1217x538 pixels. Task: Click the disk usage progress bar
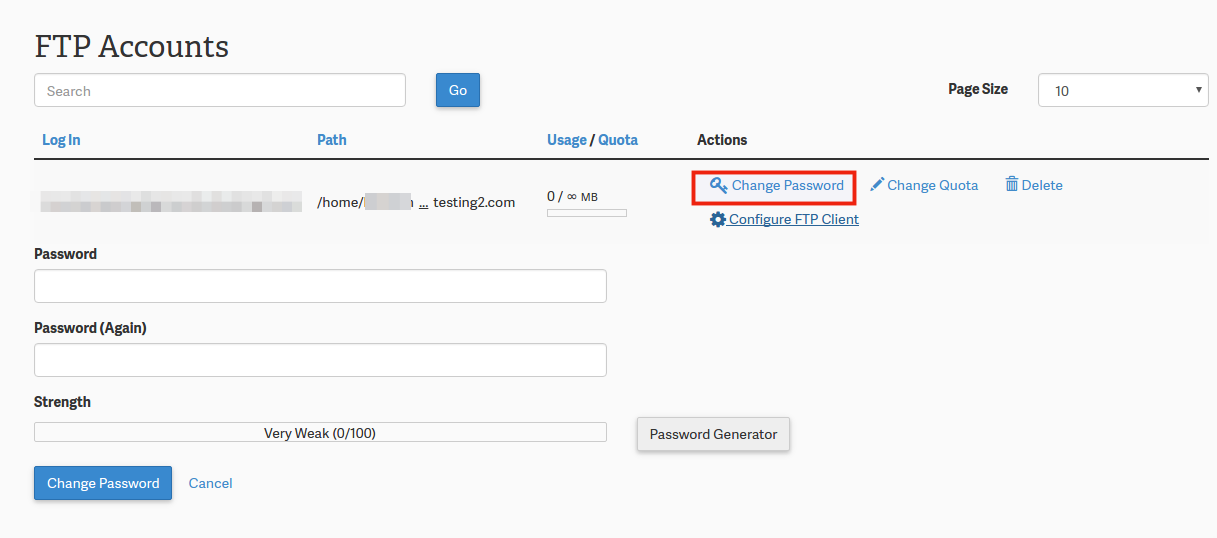pos(586,213)
